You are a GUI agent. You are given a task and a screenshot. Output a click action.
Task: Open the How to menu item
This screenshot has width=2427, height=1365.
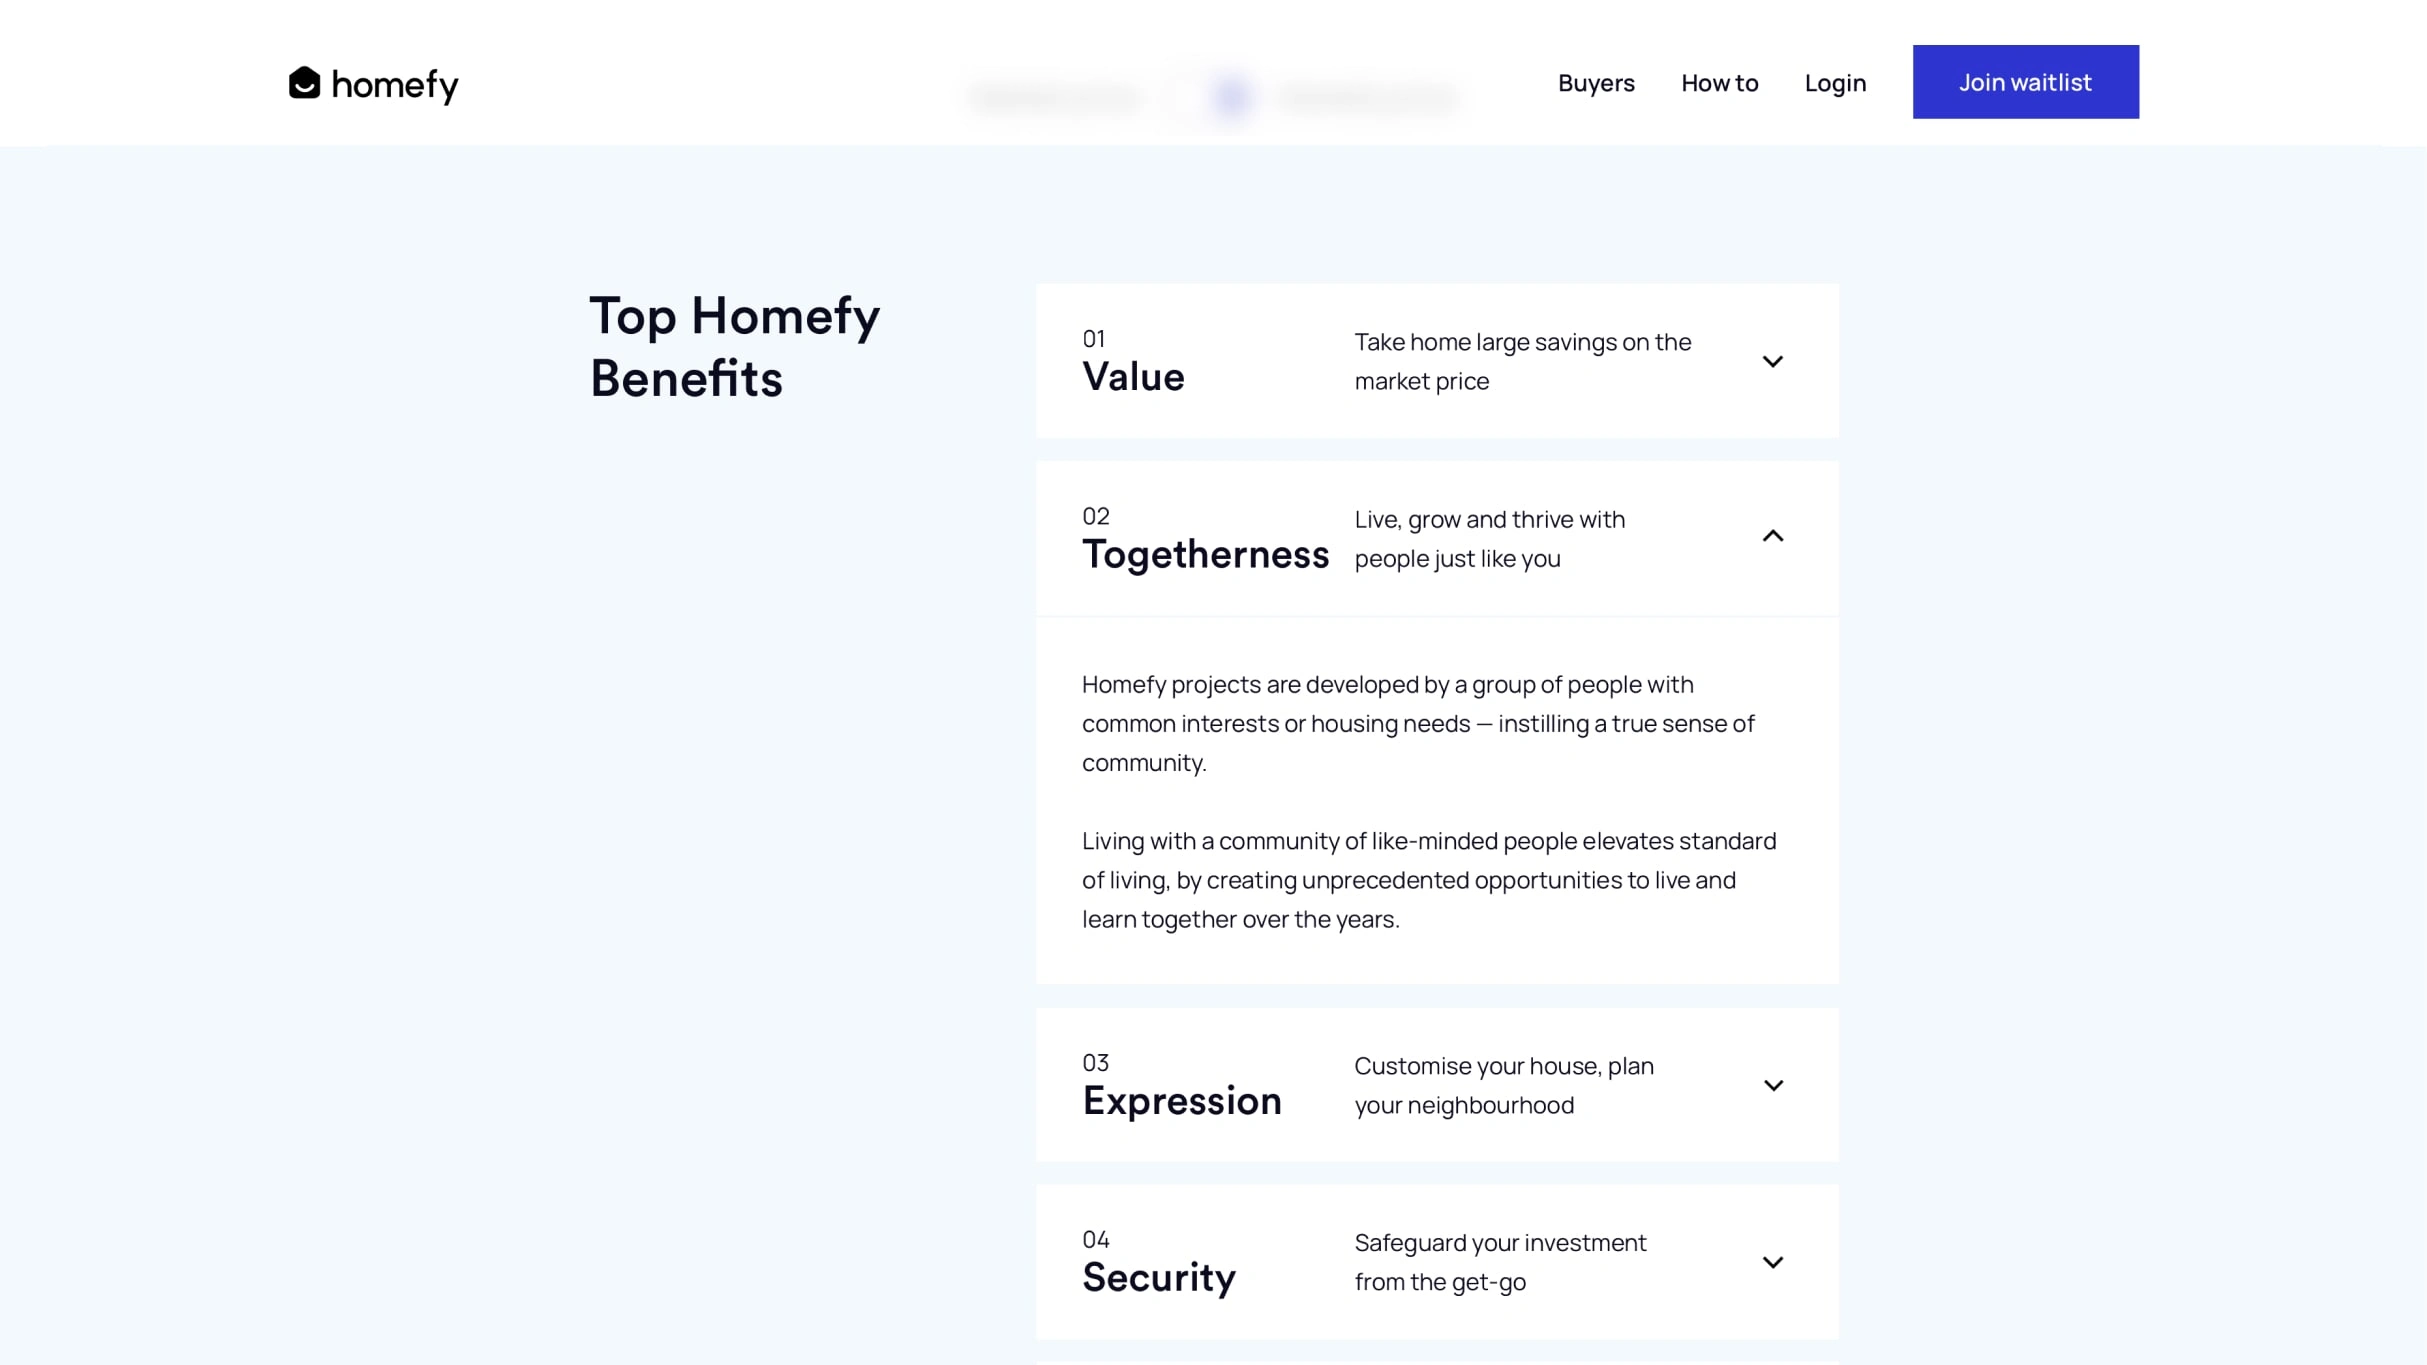[1719, 83]
